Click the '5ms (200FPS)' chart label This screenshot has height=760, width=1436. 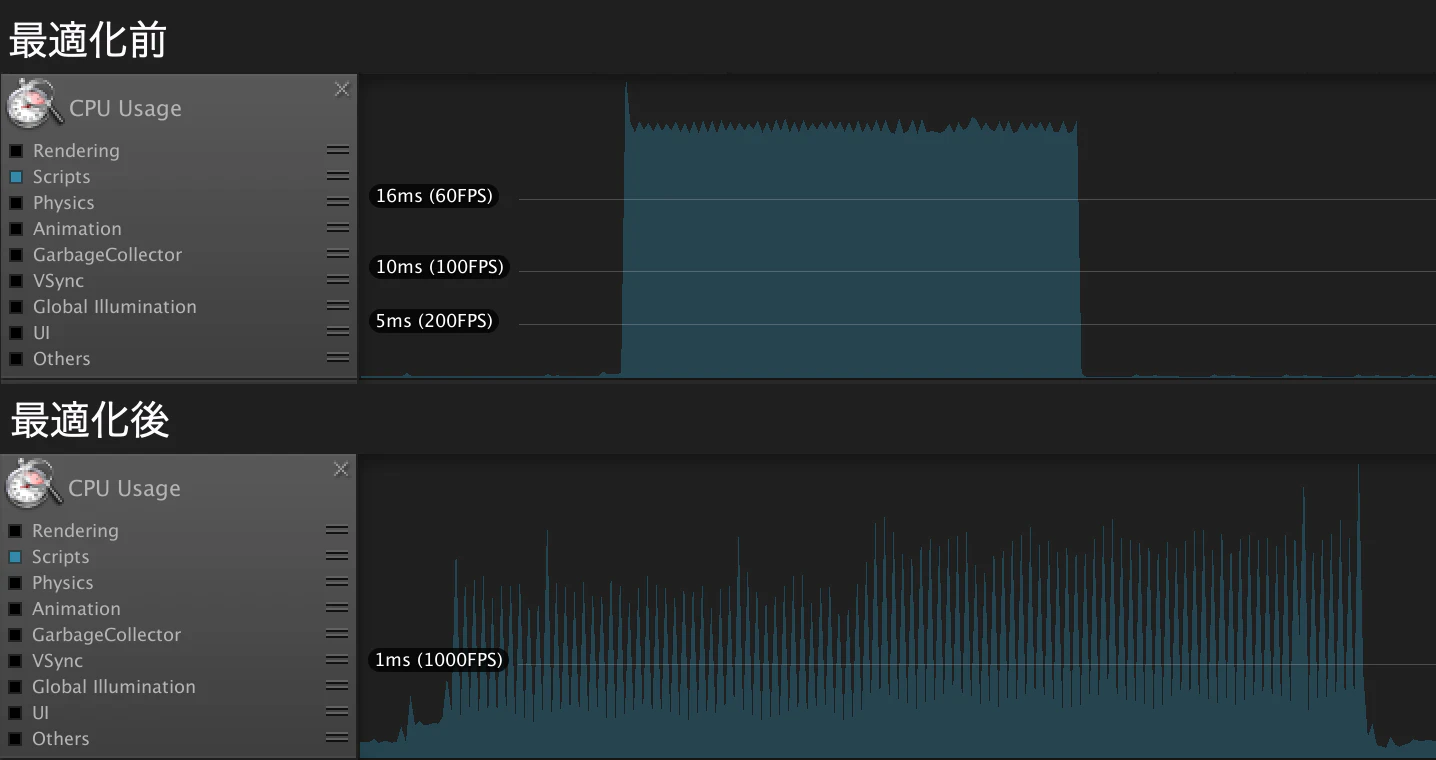pyautogui.click(x=434, y=321)
